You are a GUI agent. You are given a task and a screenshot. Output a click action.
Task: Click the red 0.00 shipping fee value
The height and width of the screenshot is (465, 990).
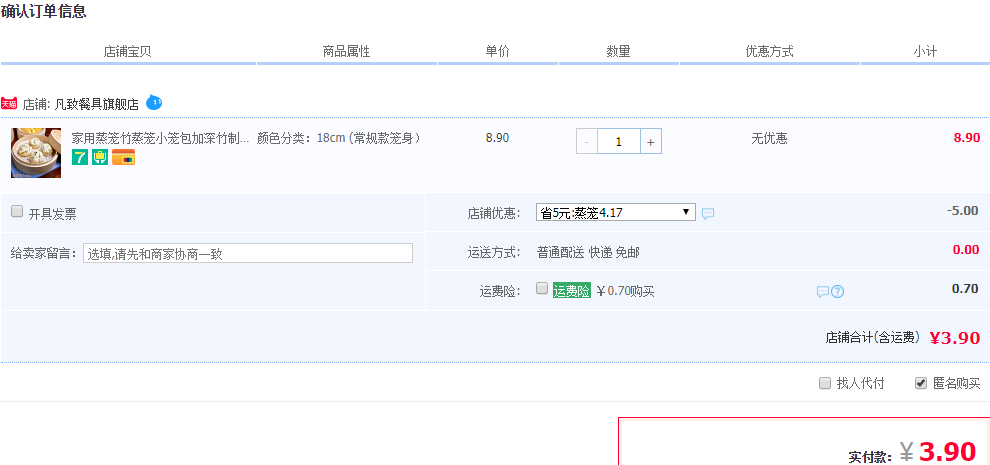966,250
